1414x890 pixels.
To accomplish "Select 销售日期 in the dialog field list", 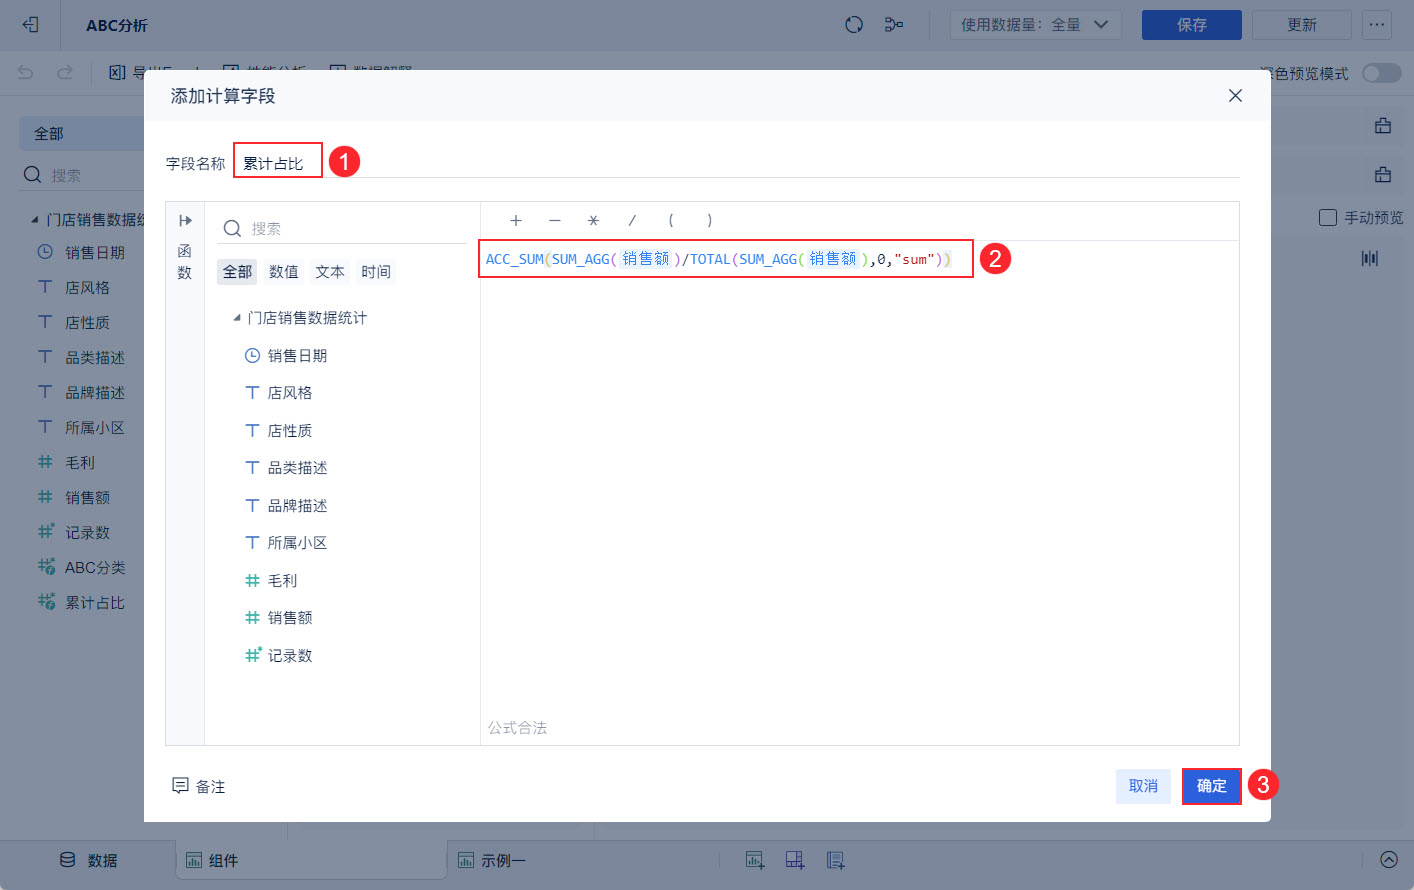I will point(297,356).
